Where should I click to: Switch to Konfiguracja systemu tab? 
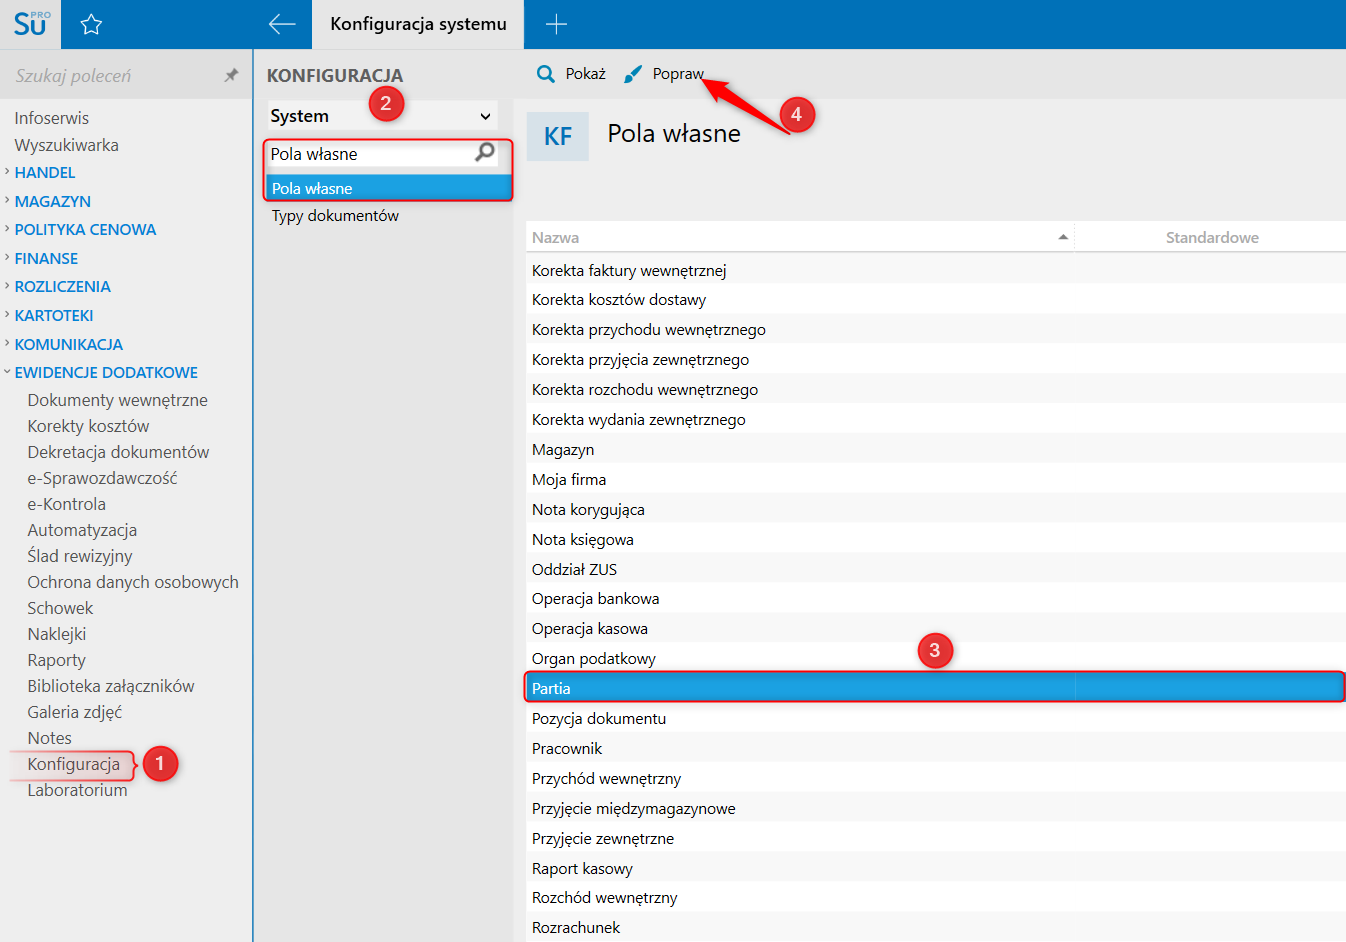point(418,24)
